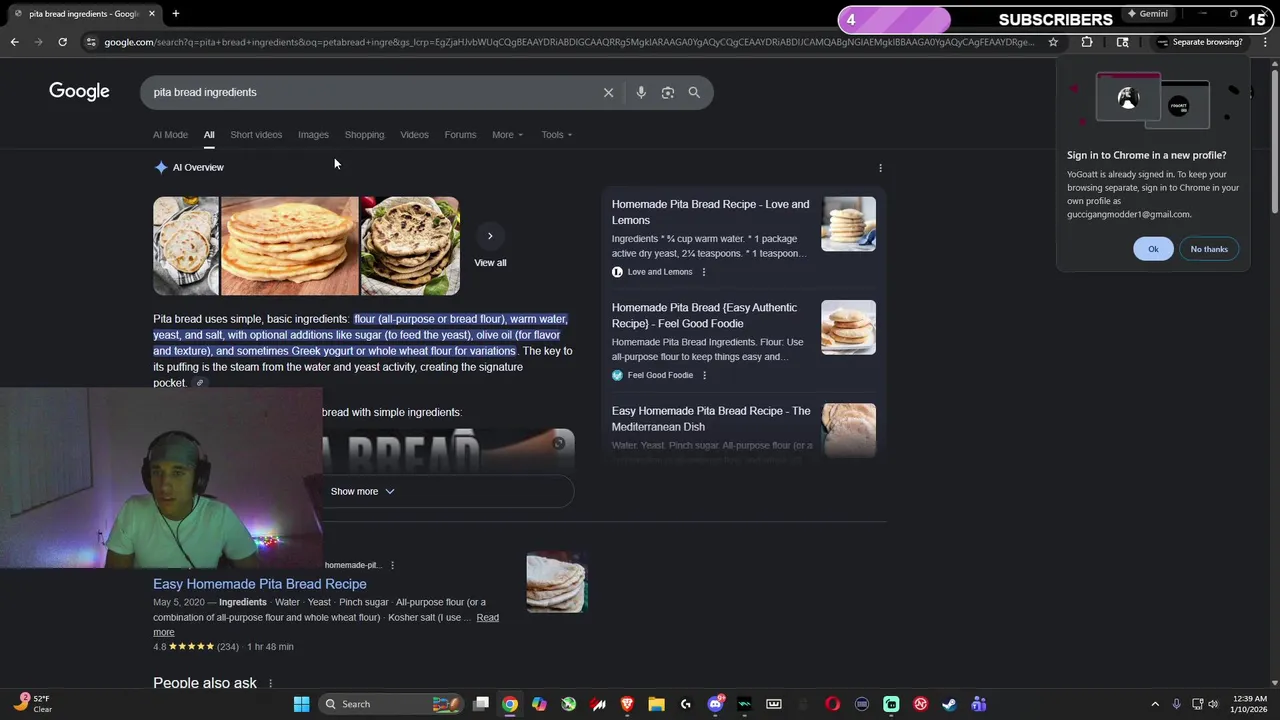Viewport: 1280px width, 720px height.
Task: Open Love and Lemons source options menu
Action: [704, 272]
